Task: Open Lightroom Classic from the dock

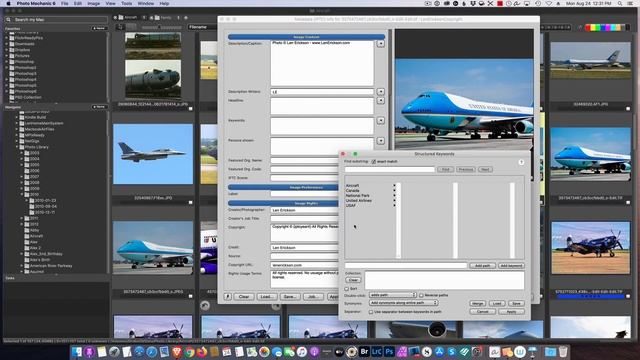Action: click(x=377, y=352)
